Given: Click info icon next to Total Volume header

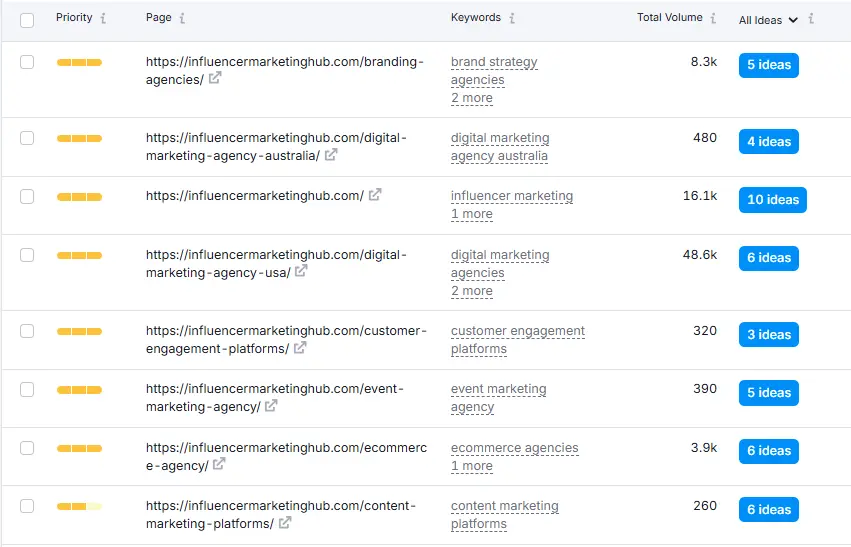Looking at the screenshot, I should 713,18.
